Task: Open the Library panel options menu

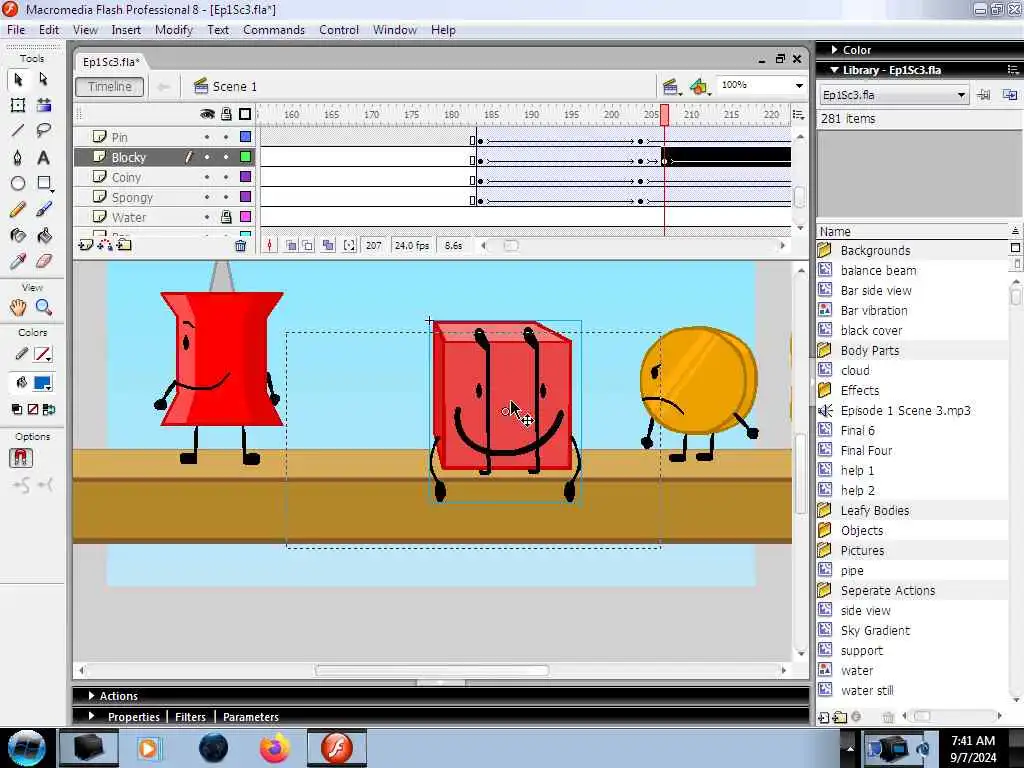Action: pos(1013,70)
